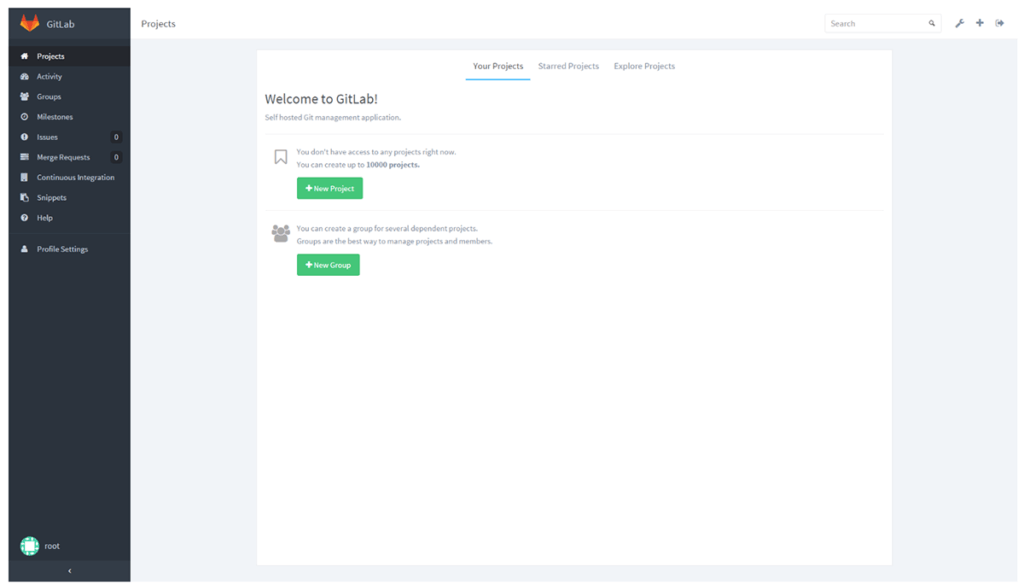
Task: Sign out using the exit icon
Action: coord(1000,23)
